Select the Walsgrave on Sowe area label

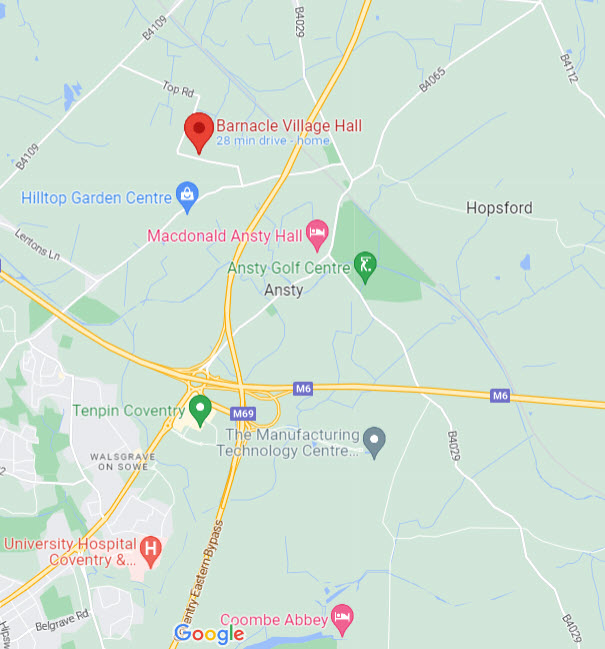point(123,462)
